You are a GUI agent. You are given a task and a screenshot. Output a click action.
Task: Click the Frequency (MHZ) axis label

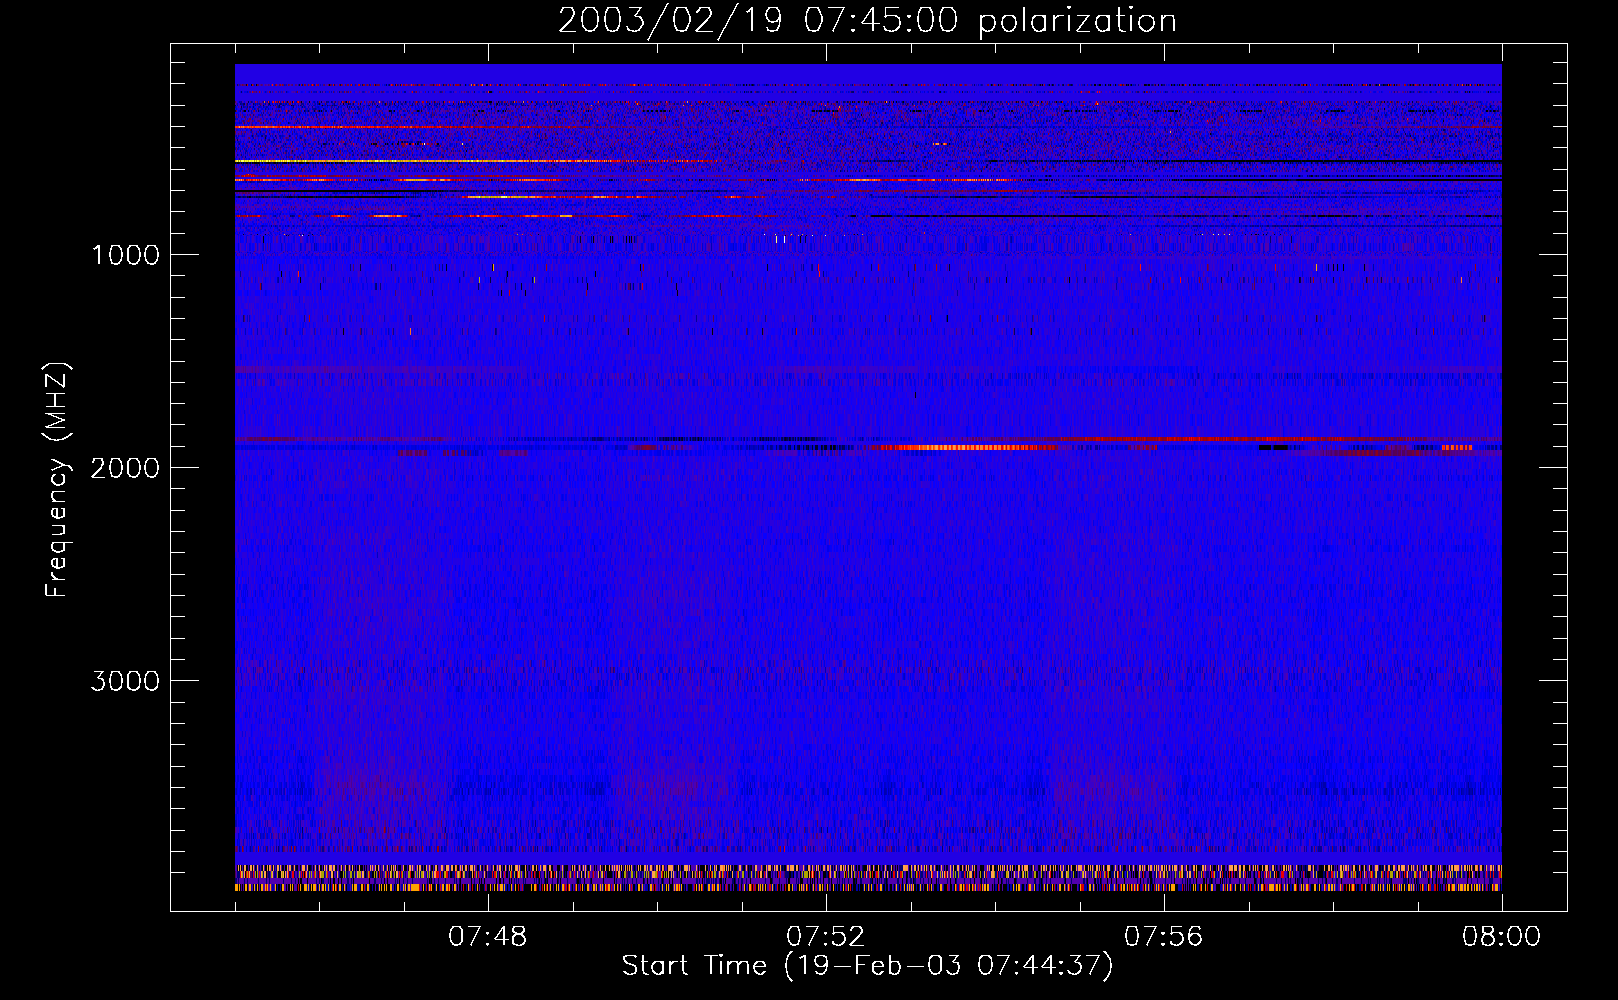pyautogui.click(x=57, y=480)
